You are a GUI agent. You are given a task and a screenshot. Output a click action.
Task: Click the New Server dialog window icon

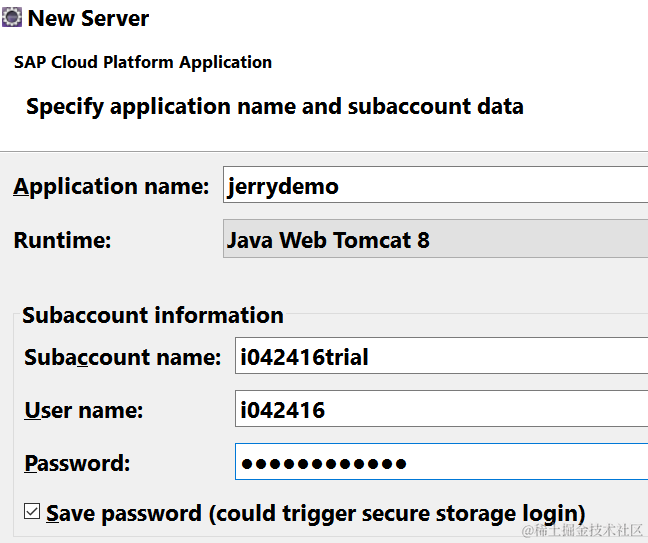point(12,18)
